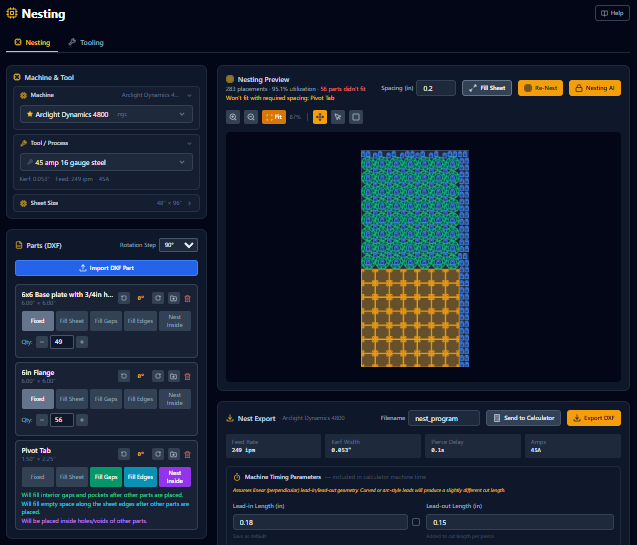Click the Spacing (in) input field
637x545 pixels.
point(436,88)
